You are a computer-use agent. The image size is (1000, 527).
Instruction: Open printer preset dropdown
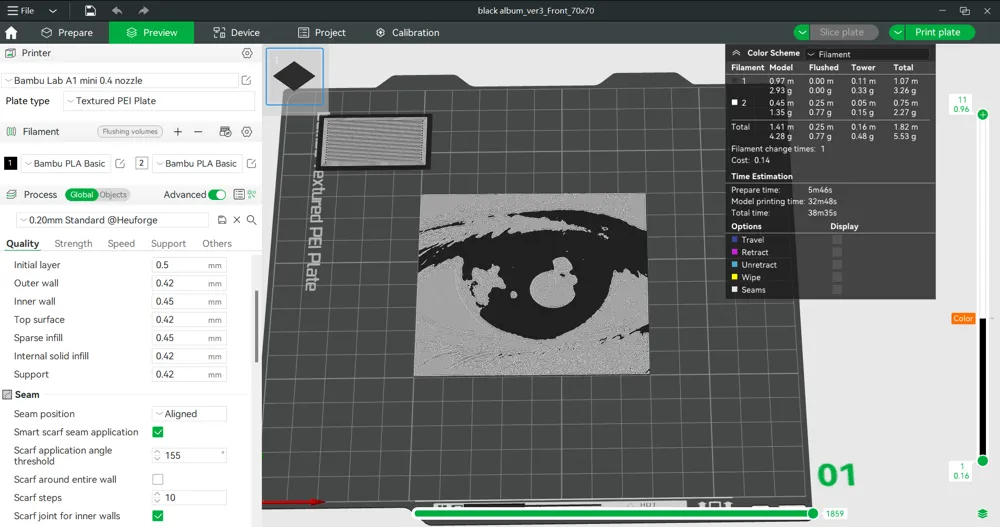click(121, 80)
